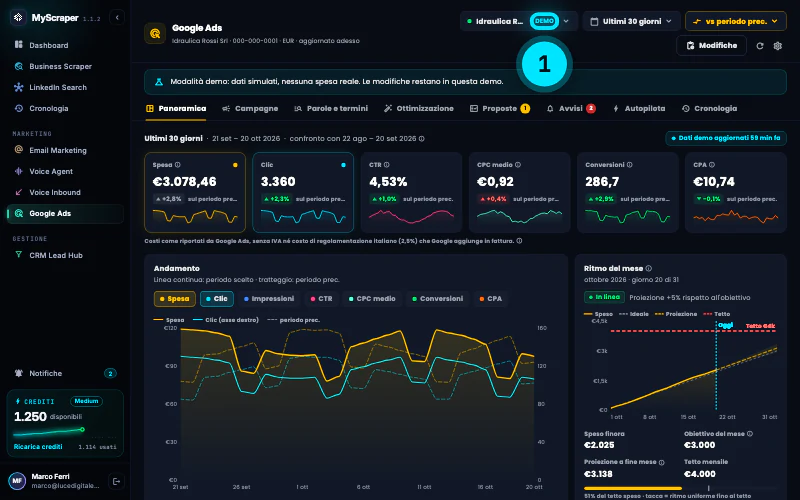800x500 pixels.
Task: Click the Notifiche count badge
Action: pos(110,373)
